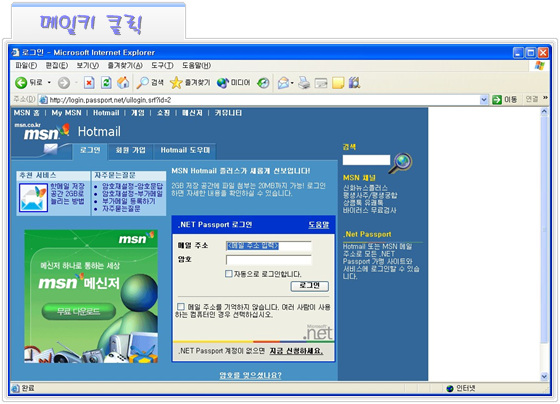Click the password input field

(269, 260)
